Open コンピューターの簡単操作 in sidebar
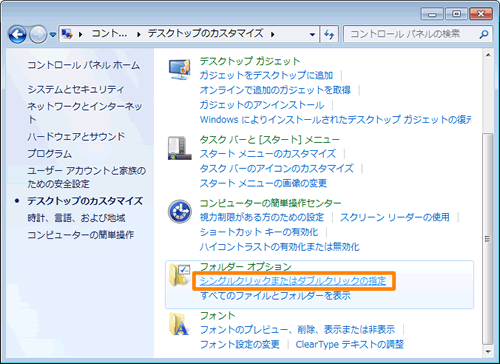This screenshot has width=500, height=364. (x=80, y=235)
